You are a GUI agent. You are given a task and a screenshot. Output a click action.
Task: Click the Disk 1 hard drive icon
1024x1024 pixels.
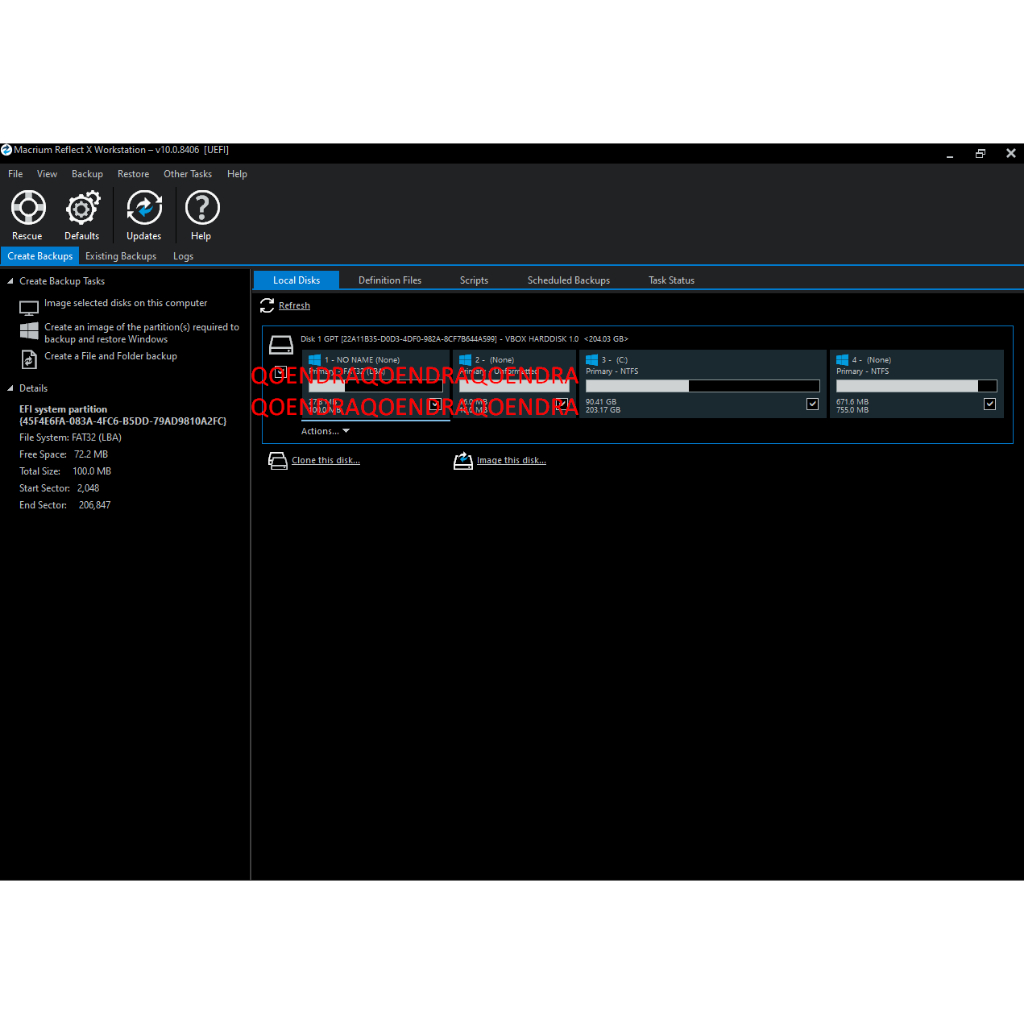click(281, 346)
